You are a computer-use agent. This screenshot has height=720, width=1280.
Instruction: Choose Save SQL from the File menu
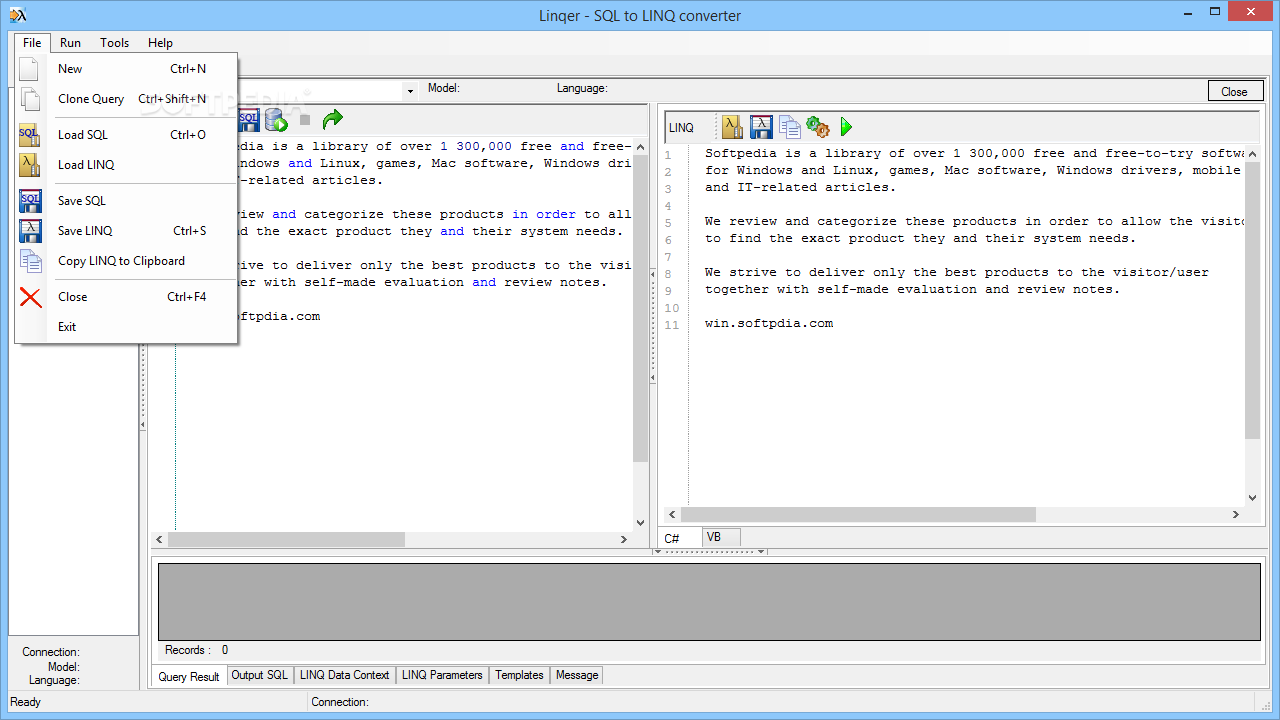[x=127, y=201]
